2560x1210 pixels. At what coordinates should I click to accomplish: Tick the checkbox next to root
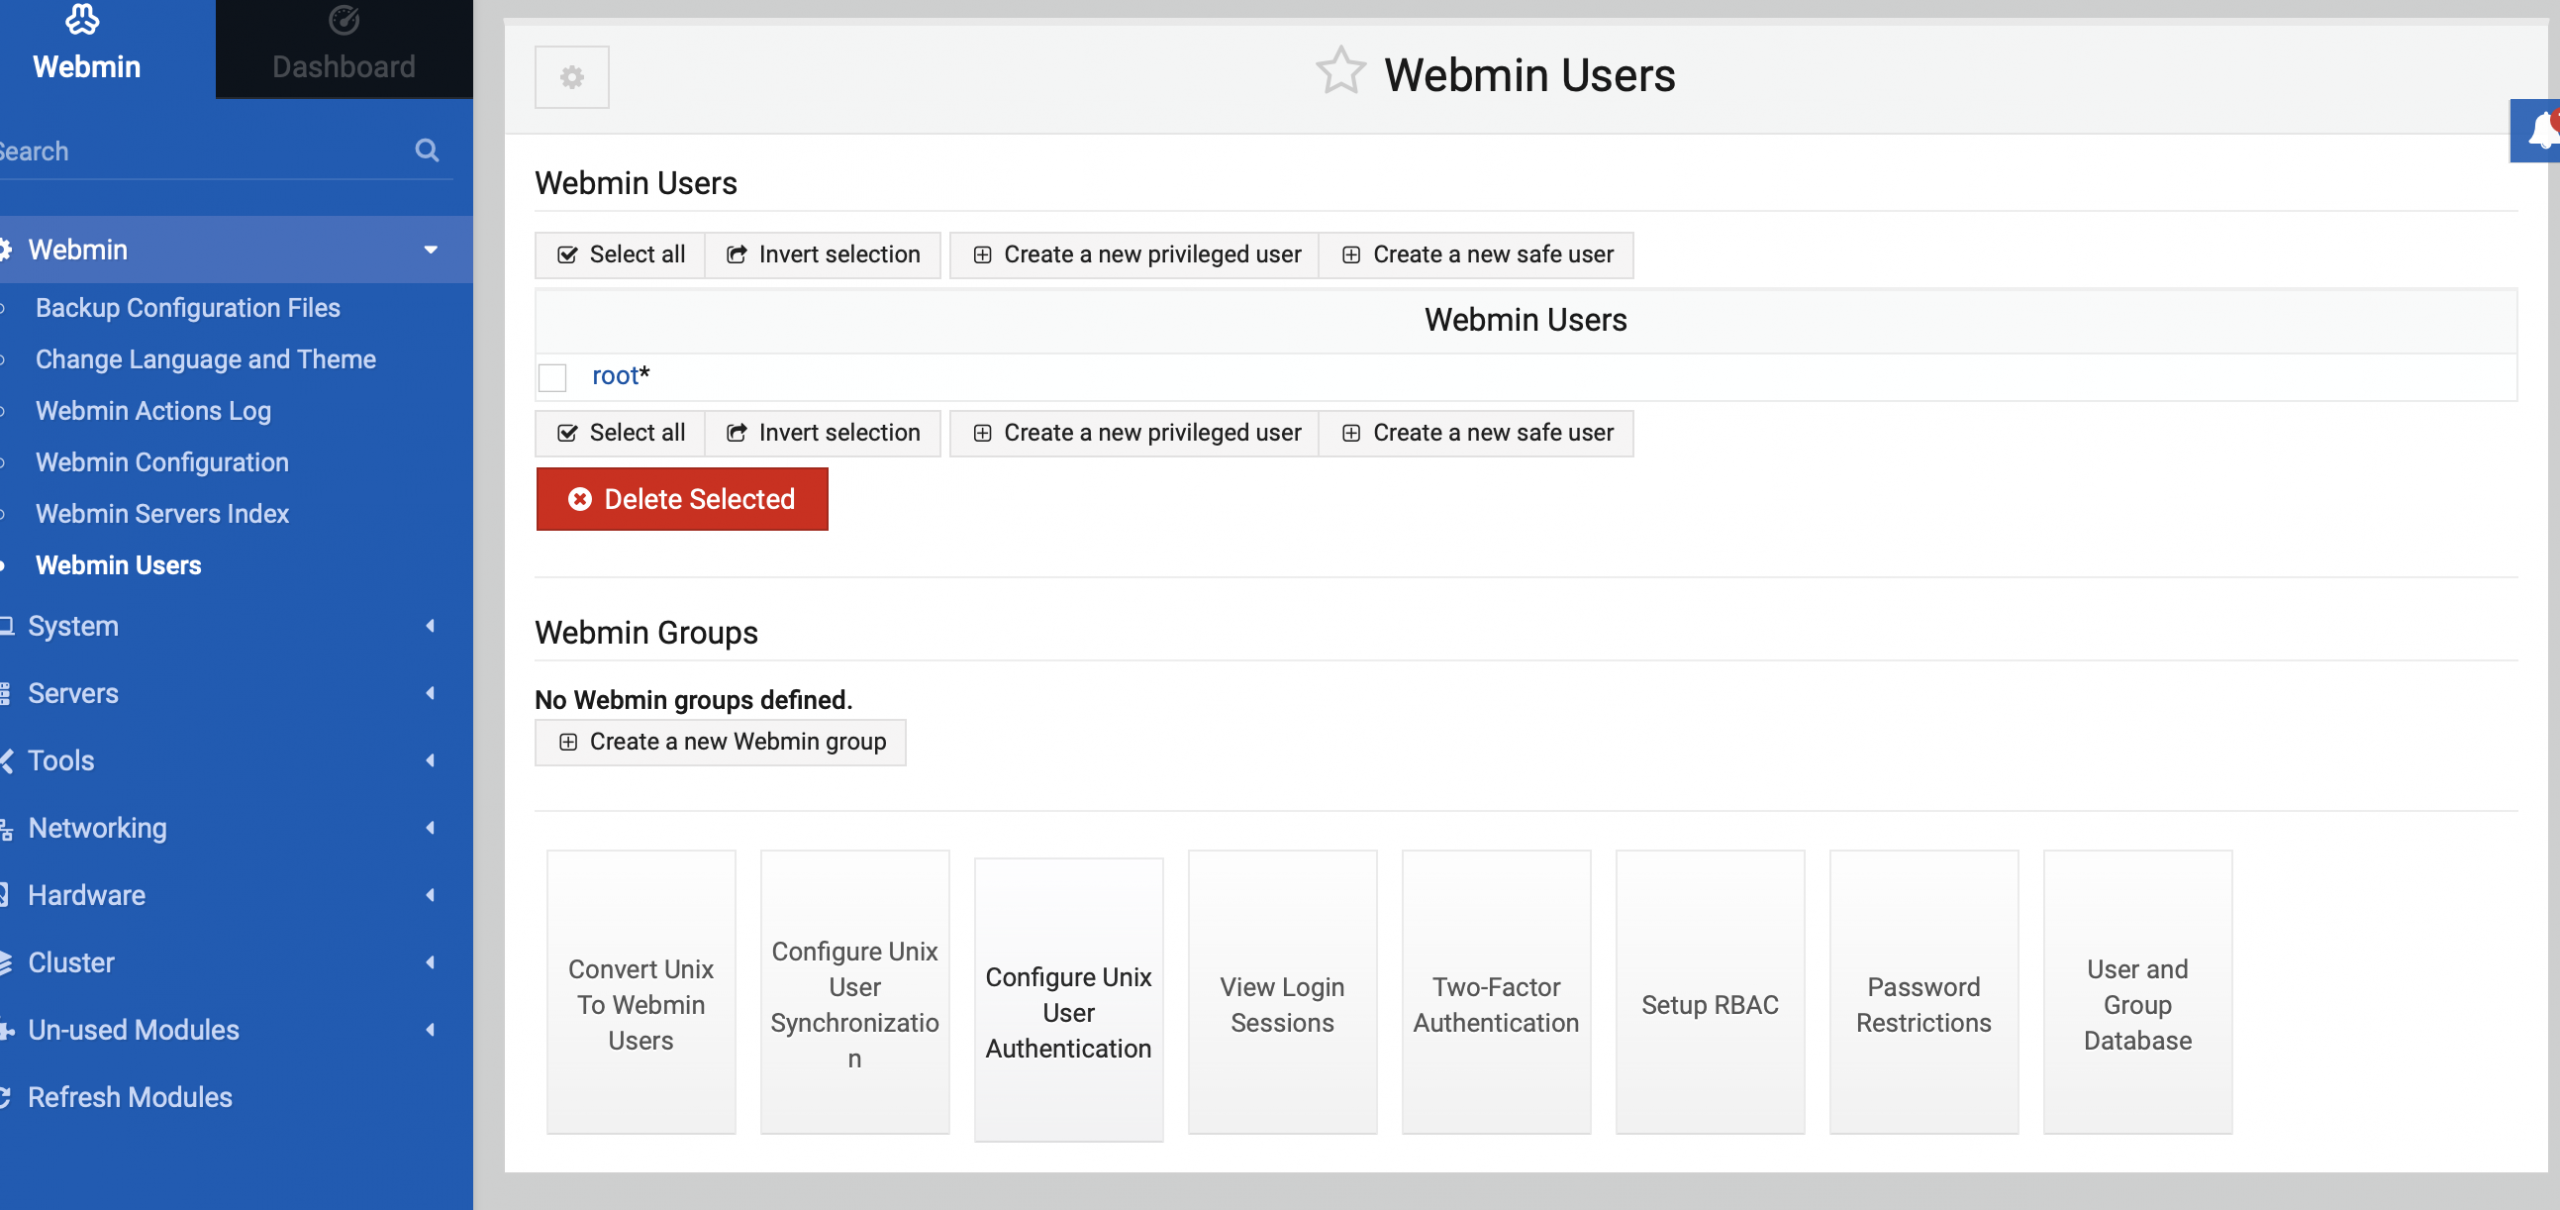pos(552,377)
